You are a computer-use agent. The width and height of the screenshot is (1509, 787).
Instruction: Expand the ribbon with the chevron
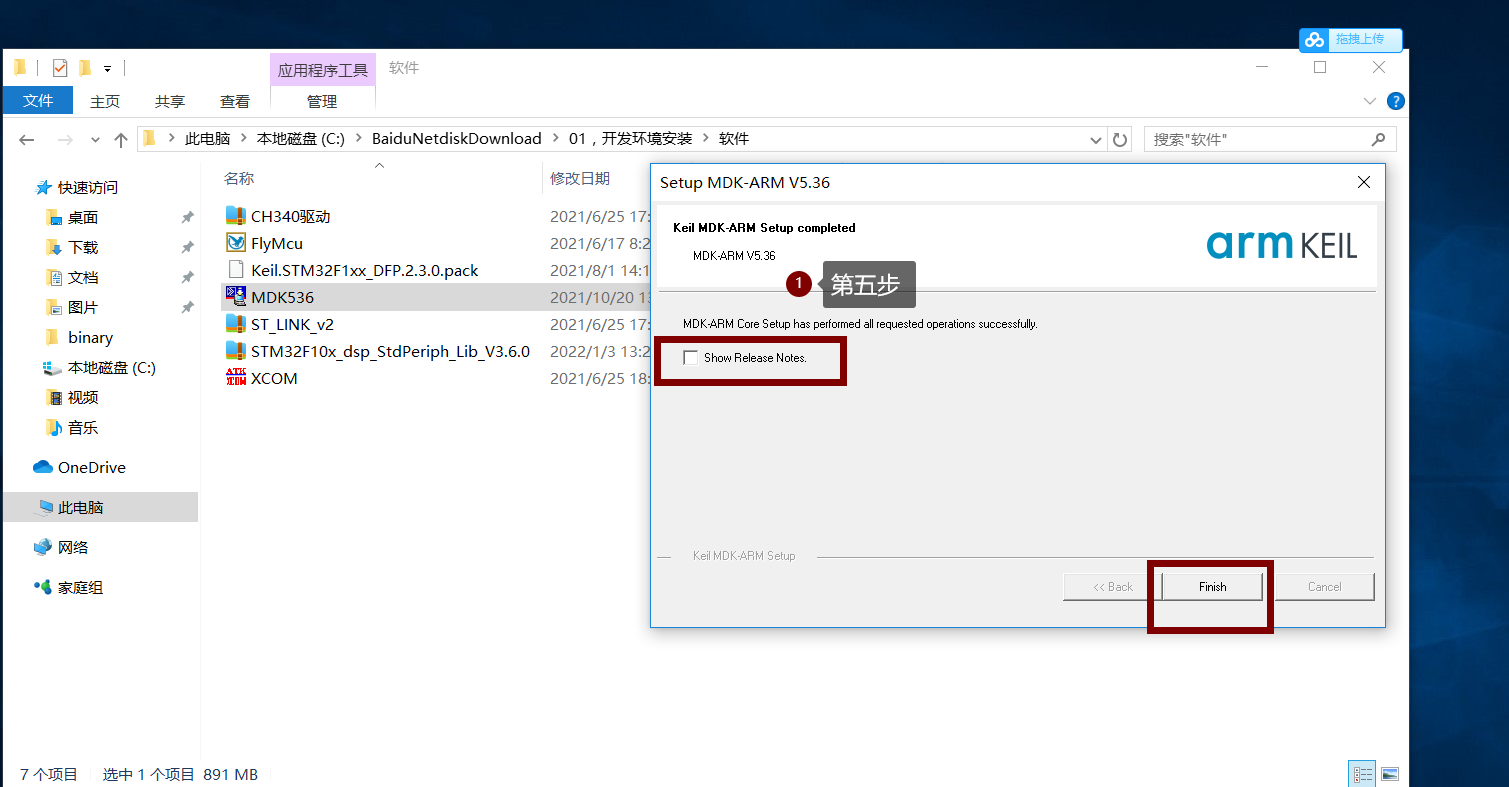(x=1370, y=101)
